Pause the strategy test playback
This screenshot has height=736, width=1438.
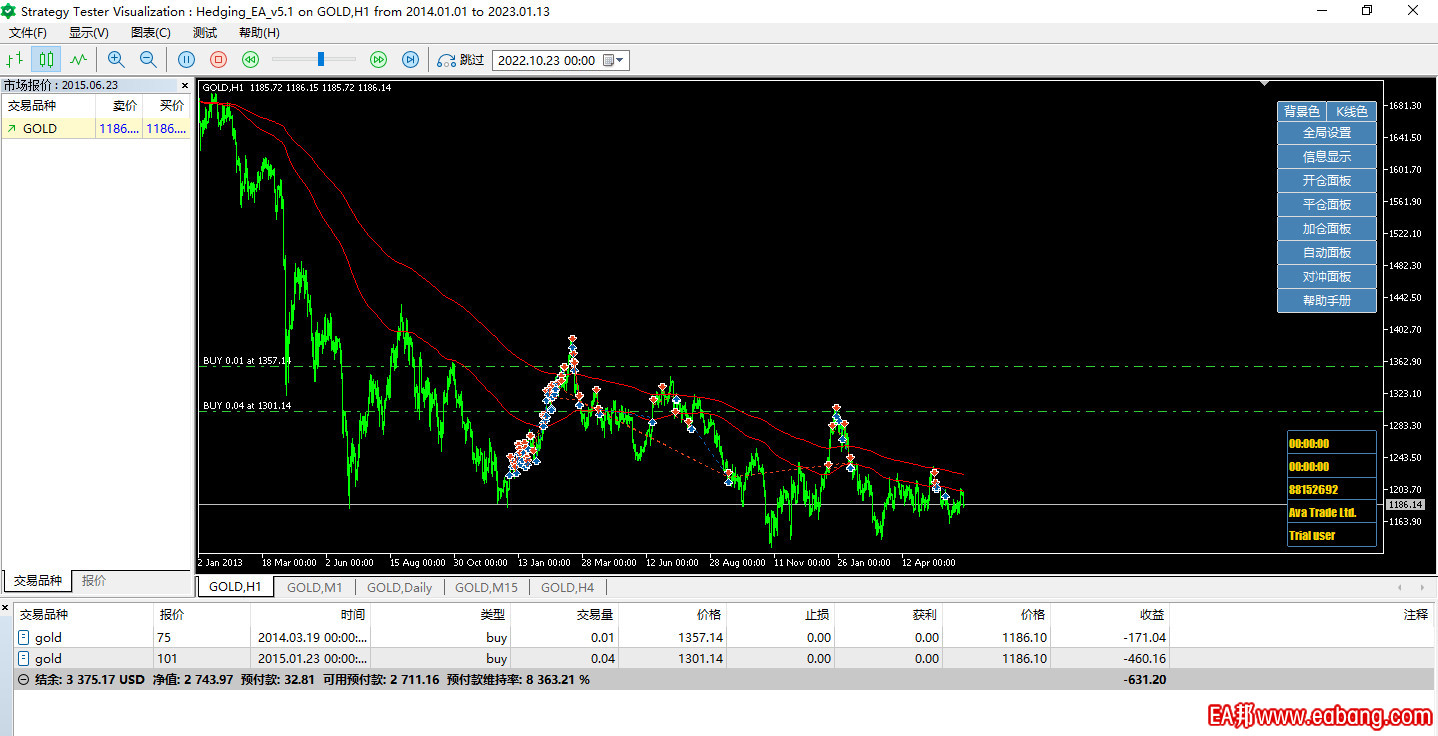186,60
